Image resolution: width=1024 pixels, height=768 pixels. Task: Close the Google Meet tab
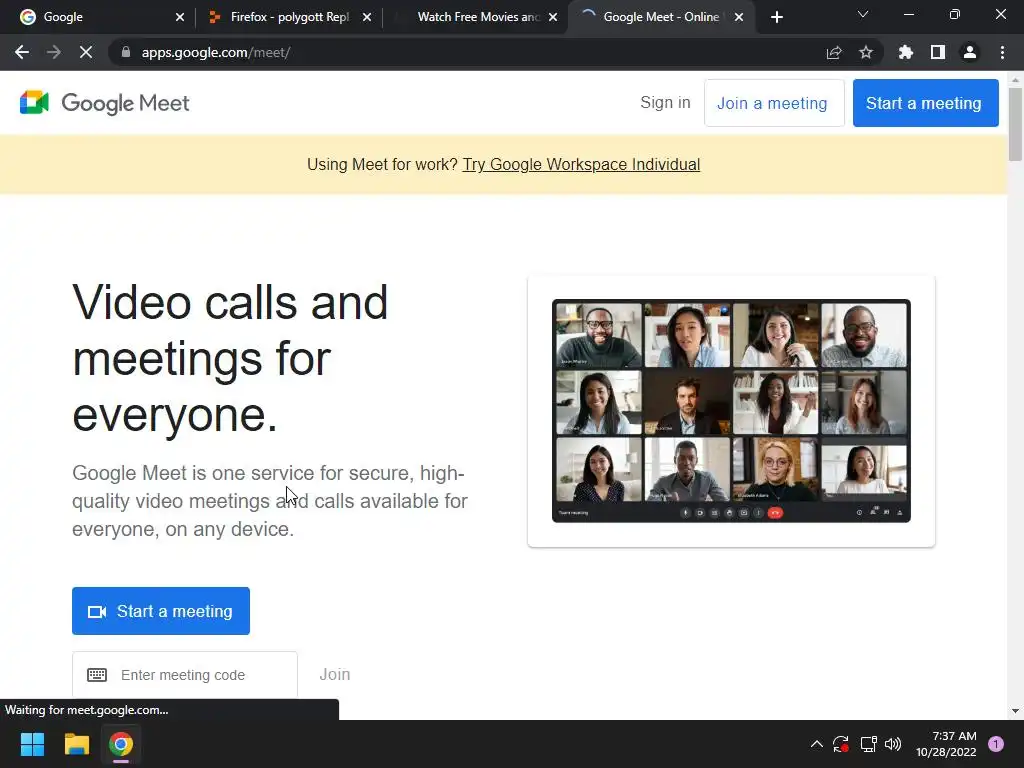point(739,17)
